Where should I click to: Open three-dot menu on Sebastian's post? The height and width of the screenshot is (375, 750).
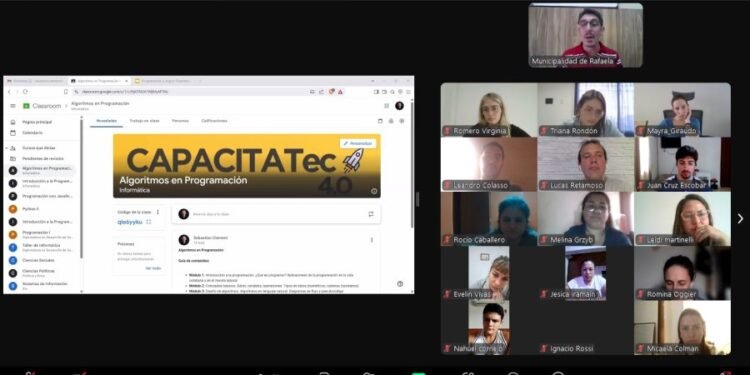click(372, 240)
